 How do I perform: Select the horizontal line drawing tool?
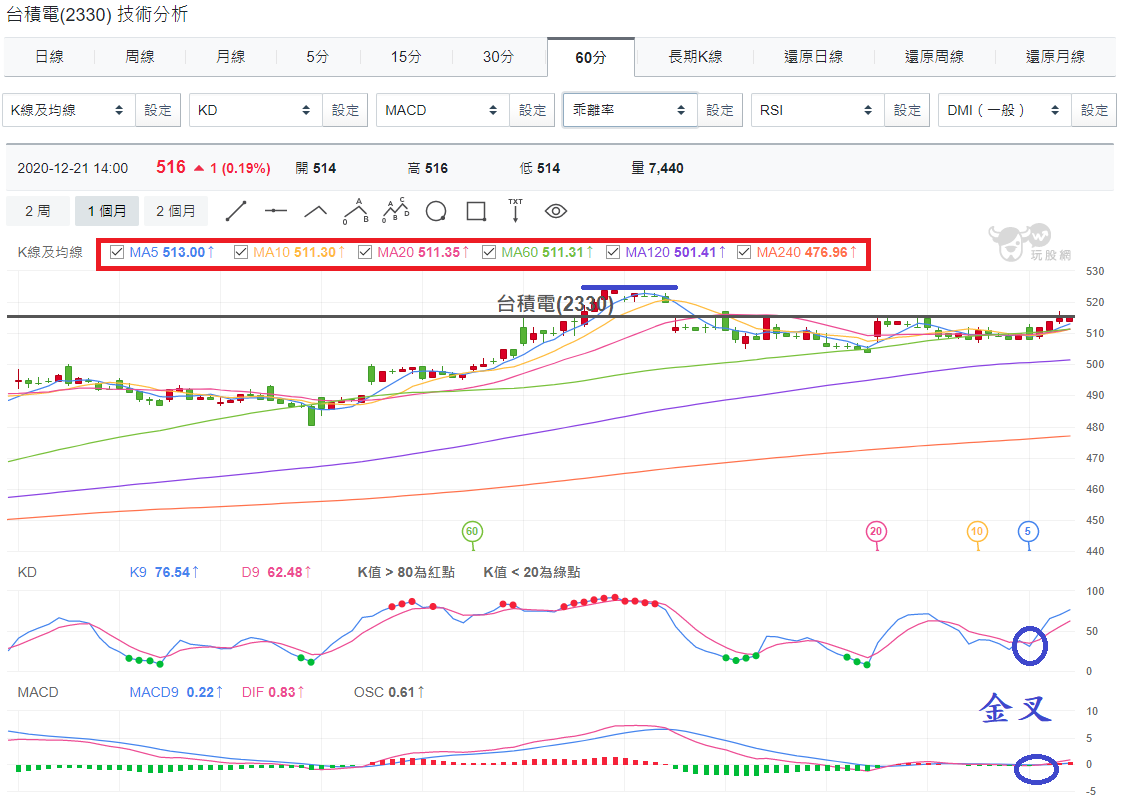pyautogui.click(x=276, y=211)
